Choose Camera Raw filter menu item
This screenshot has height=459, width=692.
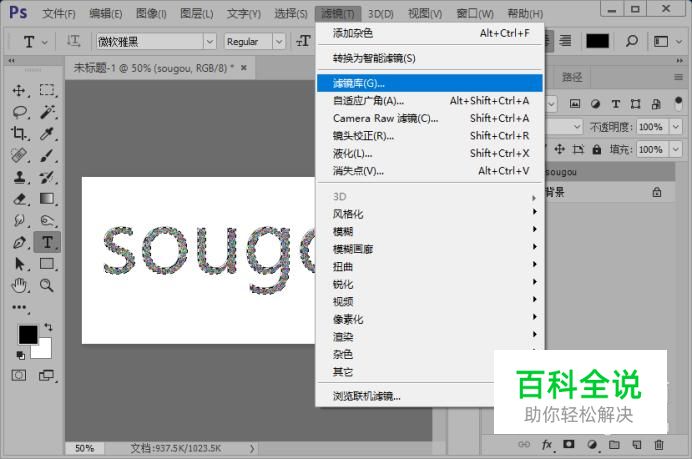pyautogui.click(x=429, y=118)
